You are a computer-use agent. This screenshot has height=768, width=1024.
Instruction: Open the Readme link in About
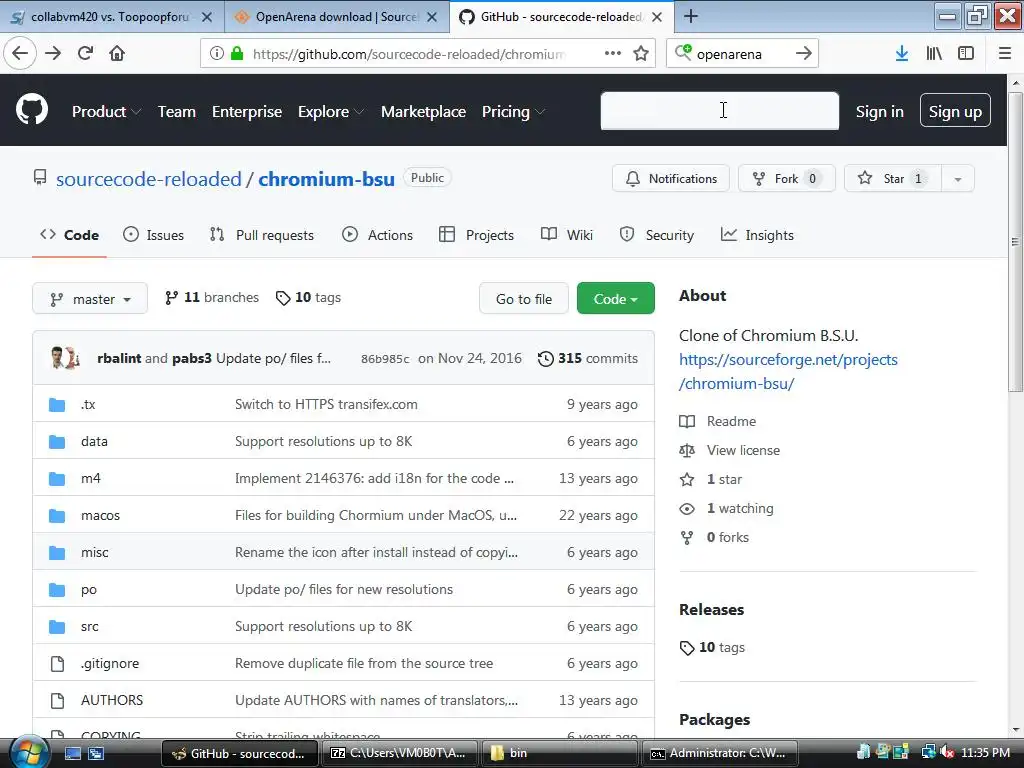[x=731, y=421]
